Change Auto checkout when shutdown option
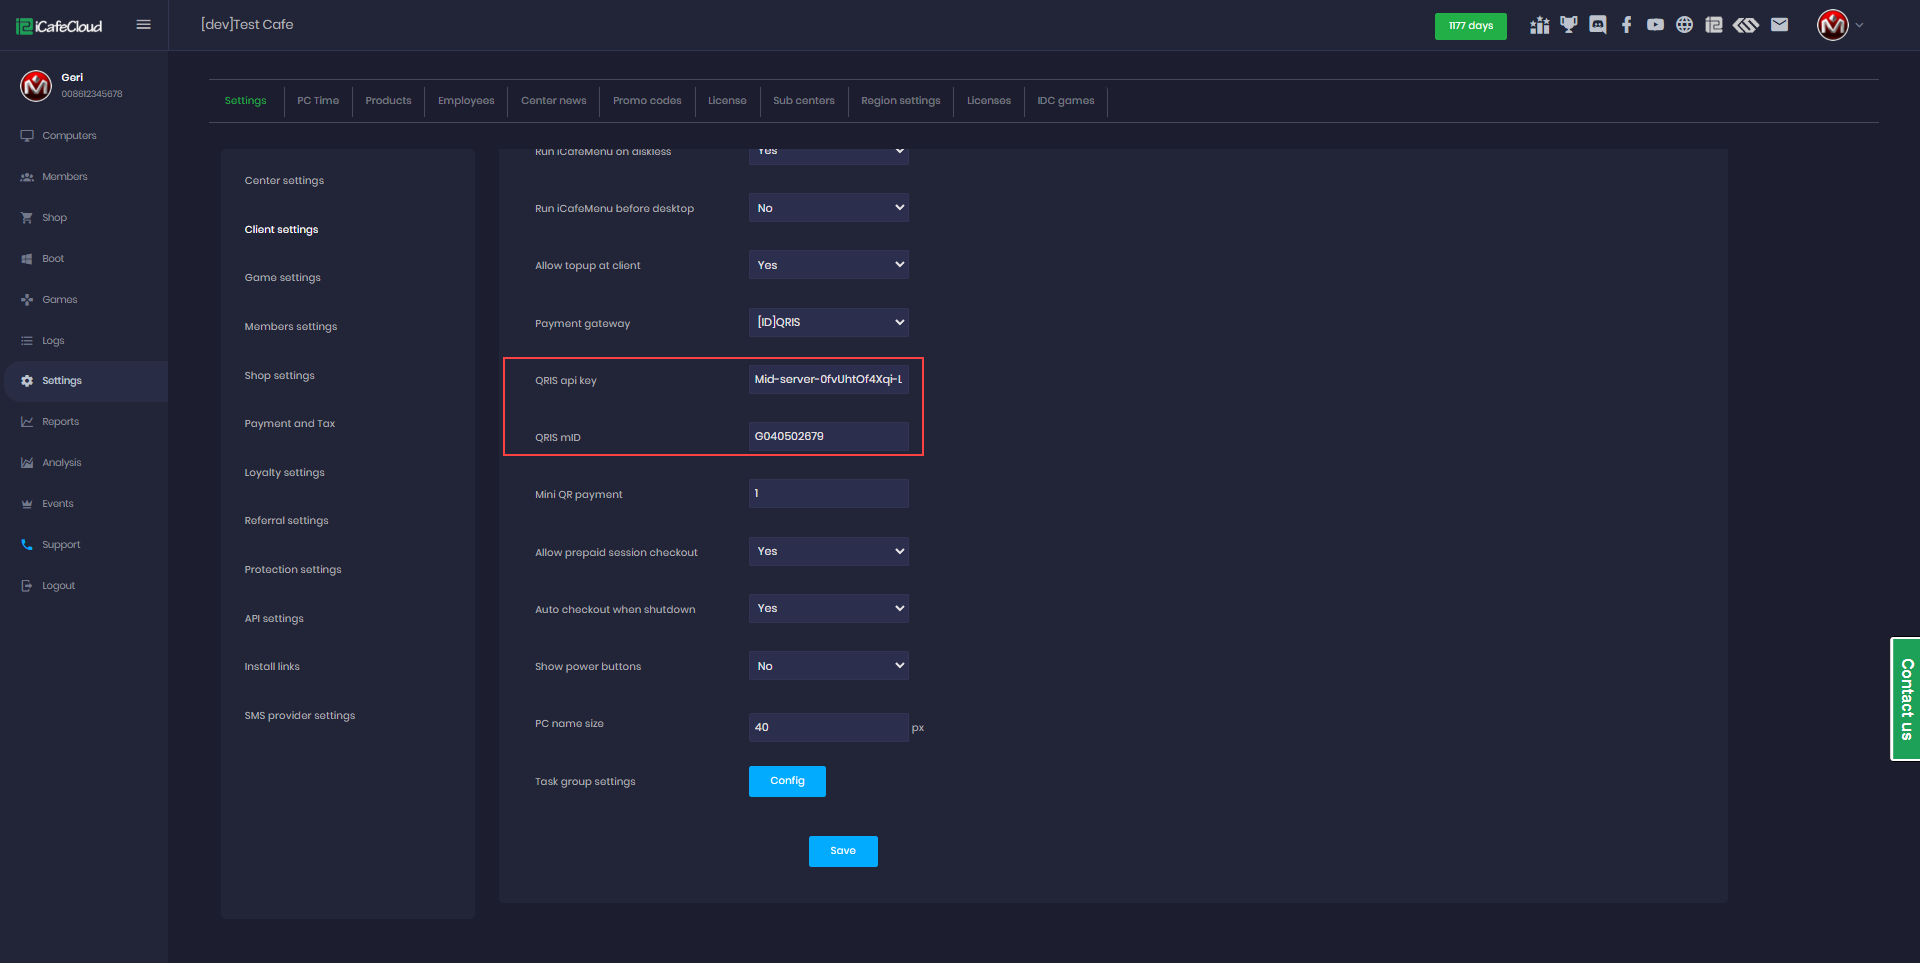1920x963 pixels. (828, 608)
